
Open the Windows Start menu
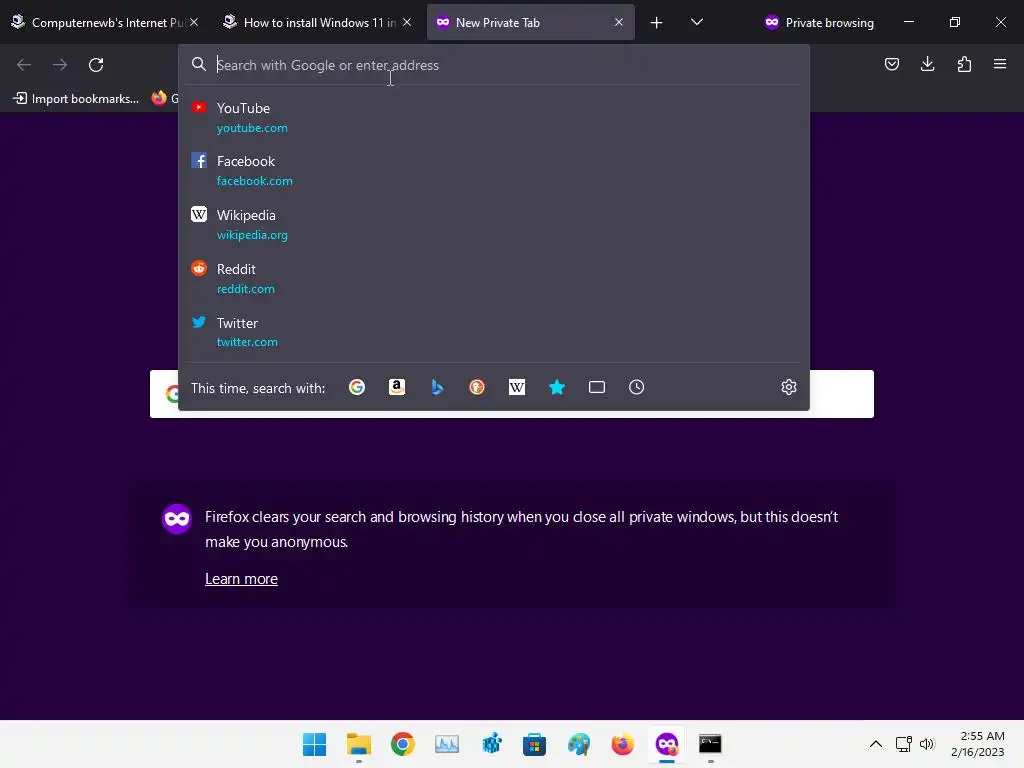pos(314,744)
